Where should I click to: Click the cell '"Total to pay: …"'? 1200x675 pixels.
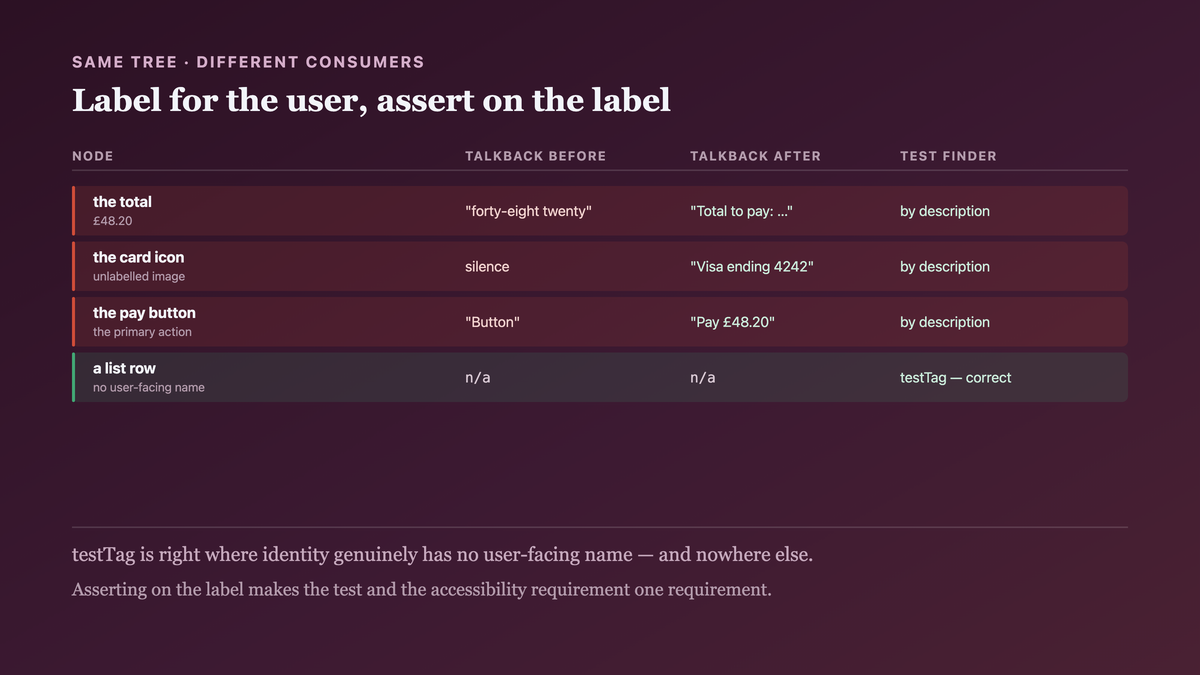(742, 211)
